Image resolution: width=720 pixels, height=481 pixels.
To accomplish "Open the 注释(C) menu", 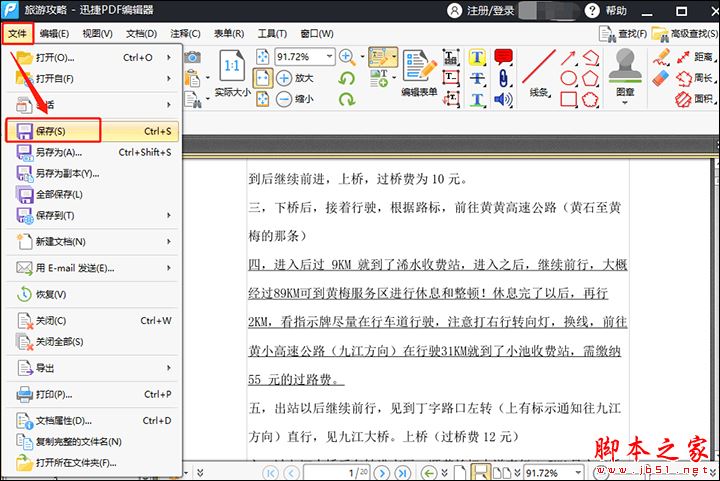I will (x=185, y=33).
